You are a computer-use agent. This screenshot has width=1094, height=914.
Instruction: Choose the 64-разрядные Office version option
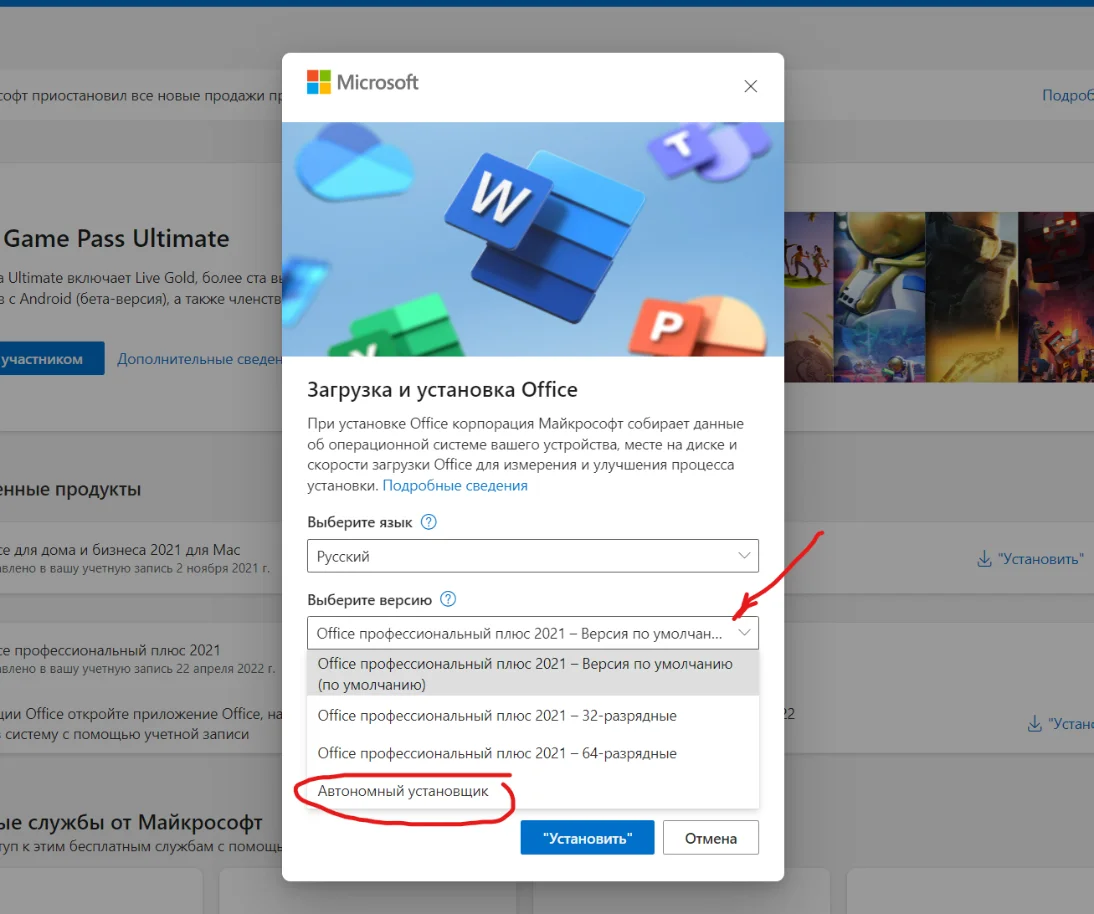[497, 753]
